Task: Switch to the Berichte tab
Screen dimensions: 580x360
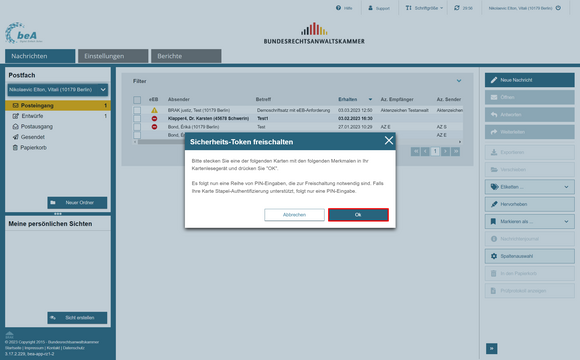Action: point(186,56)
